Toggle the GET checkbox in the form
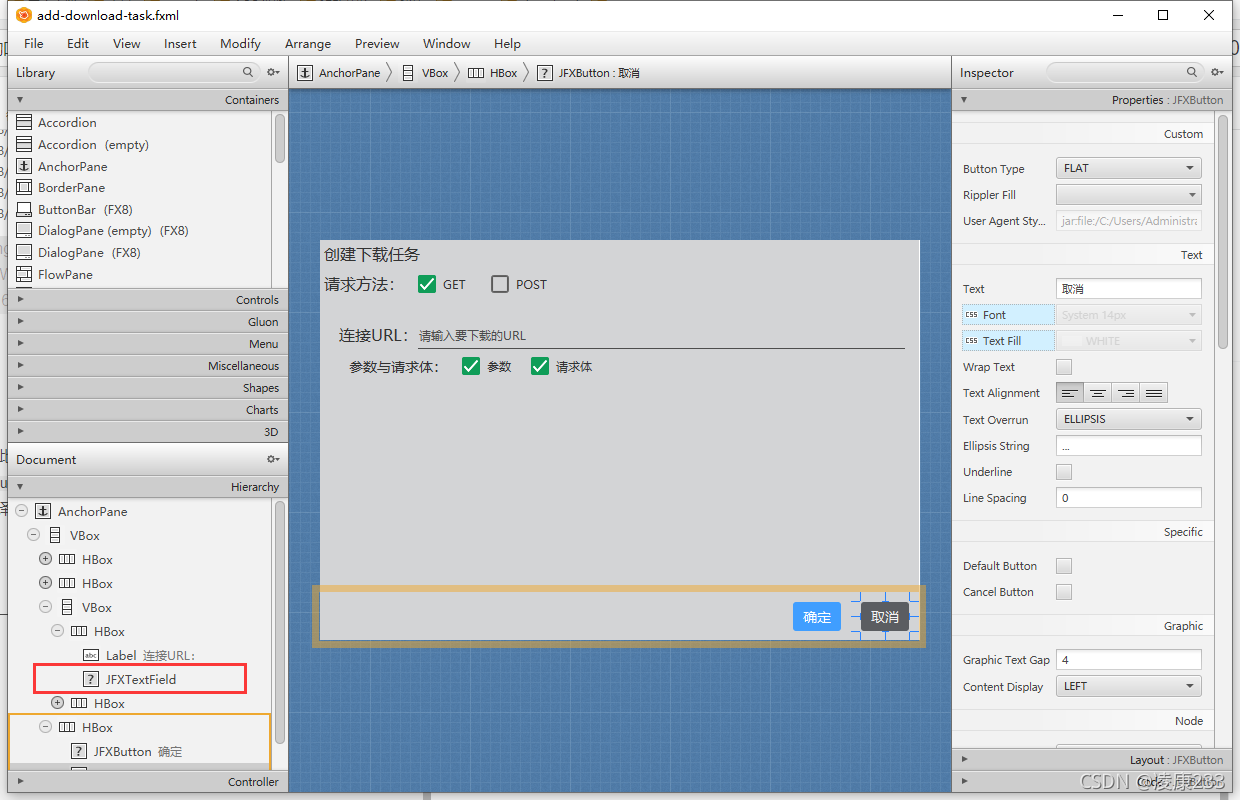 coord(427,284)
